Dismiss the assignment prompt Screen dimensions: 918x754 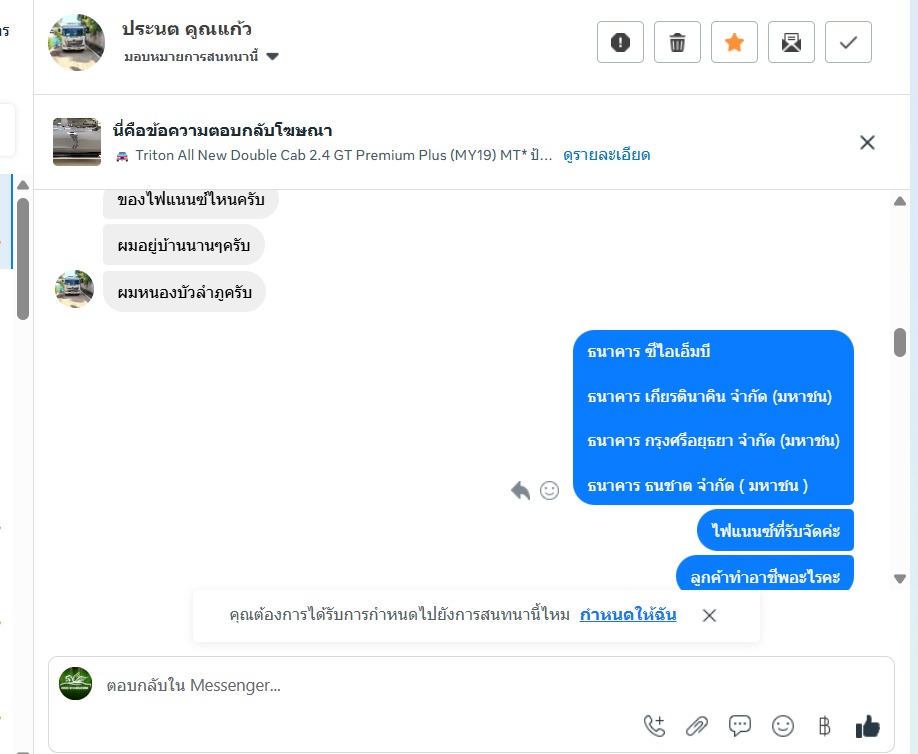(x=709, y=615)
